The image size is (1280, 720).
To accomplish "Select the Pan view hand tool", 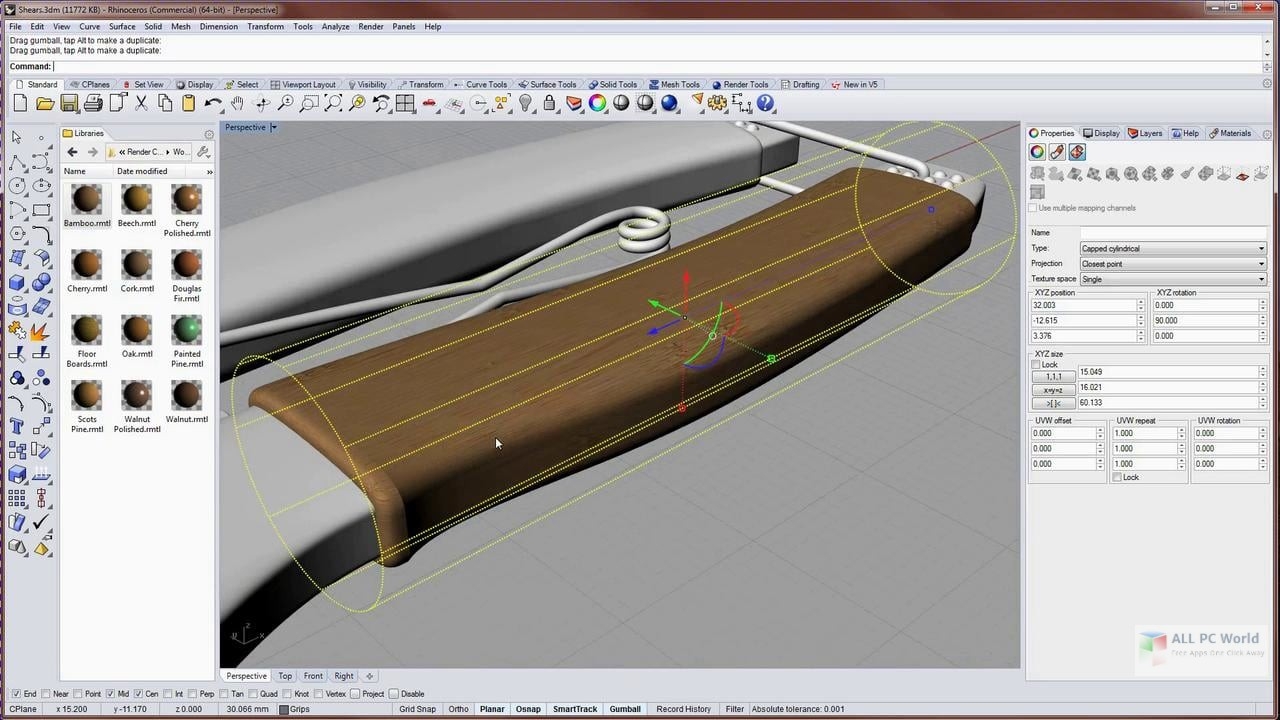I will [237, 103].
